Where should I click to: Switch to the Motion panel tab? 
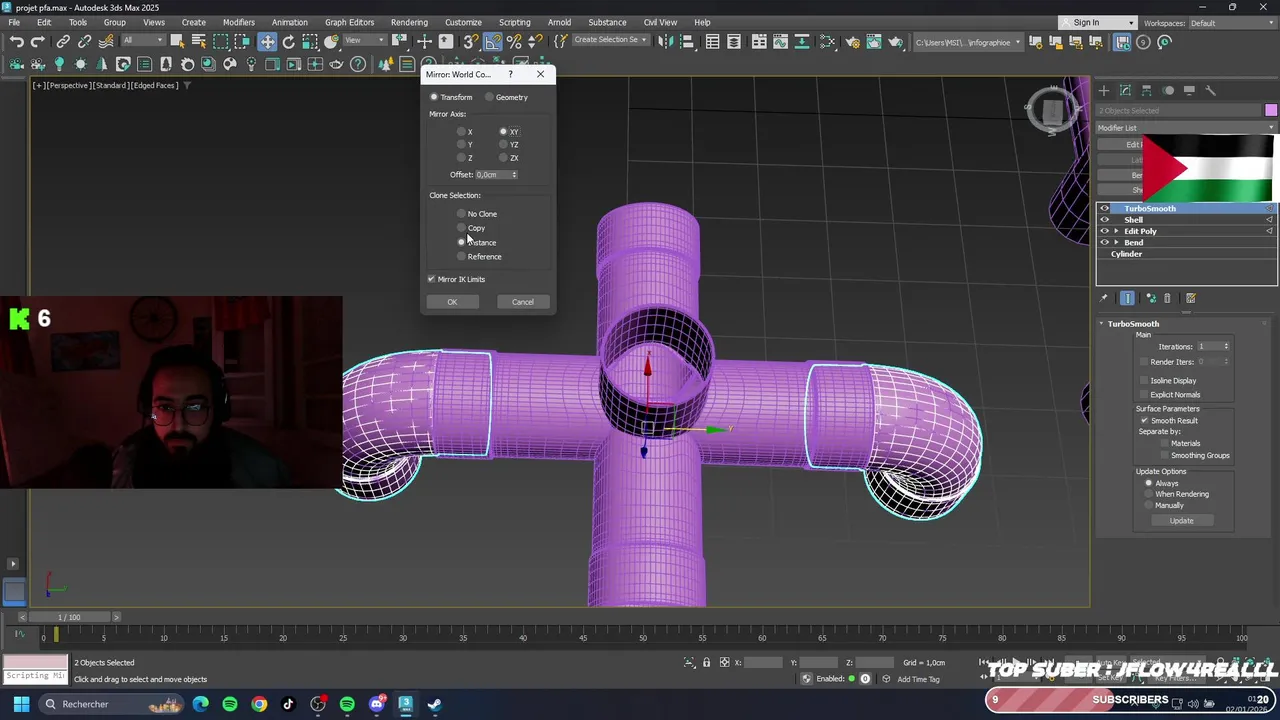click(x=1168, y=91)
